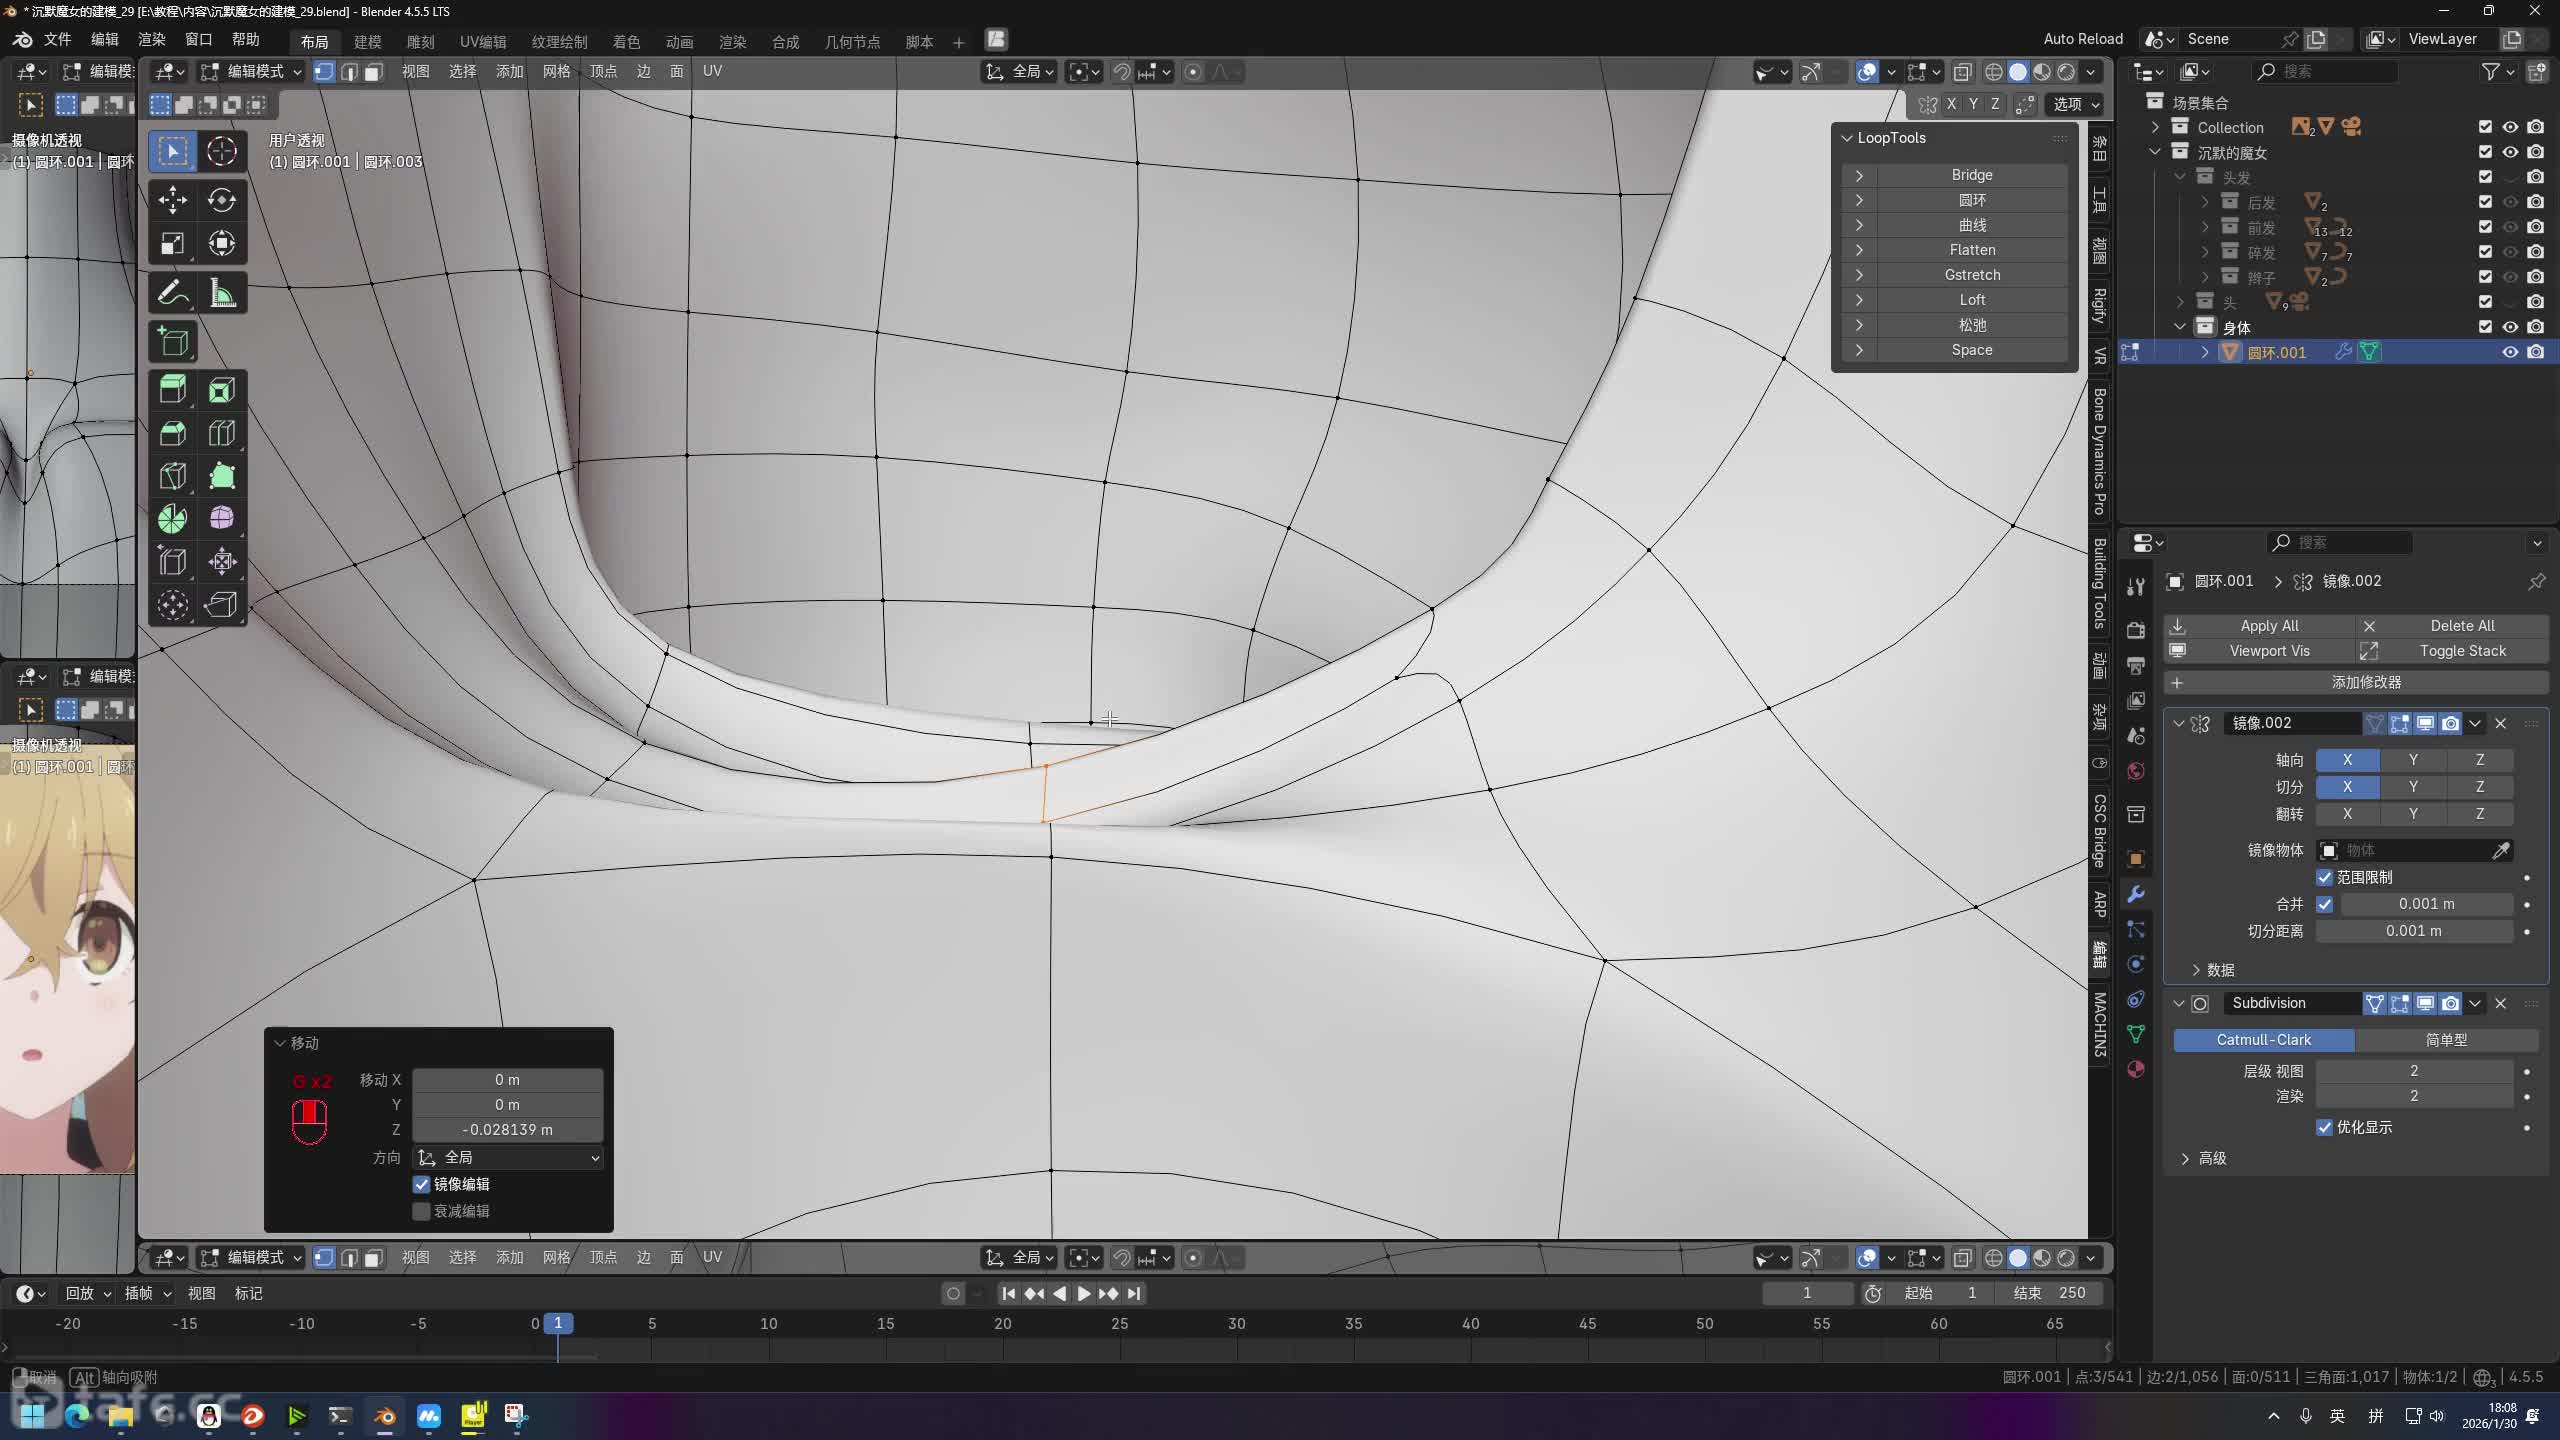The height and width of the screenshot is (1440, 2560).
Task: Disable the 镜像编辑 checkbox
Action: [x=422, y=1184]
